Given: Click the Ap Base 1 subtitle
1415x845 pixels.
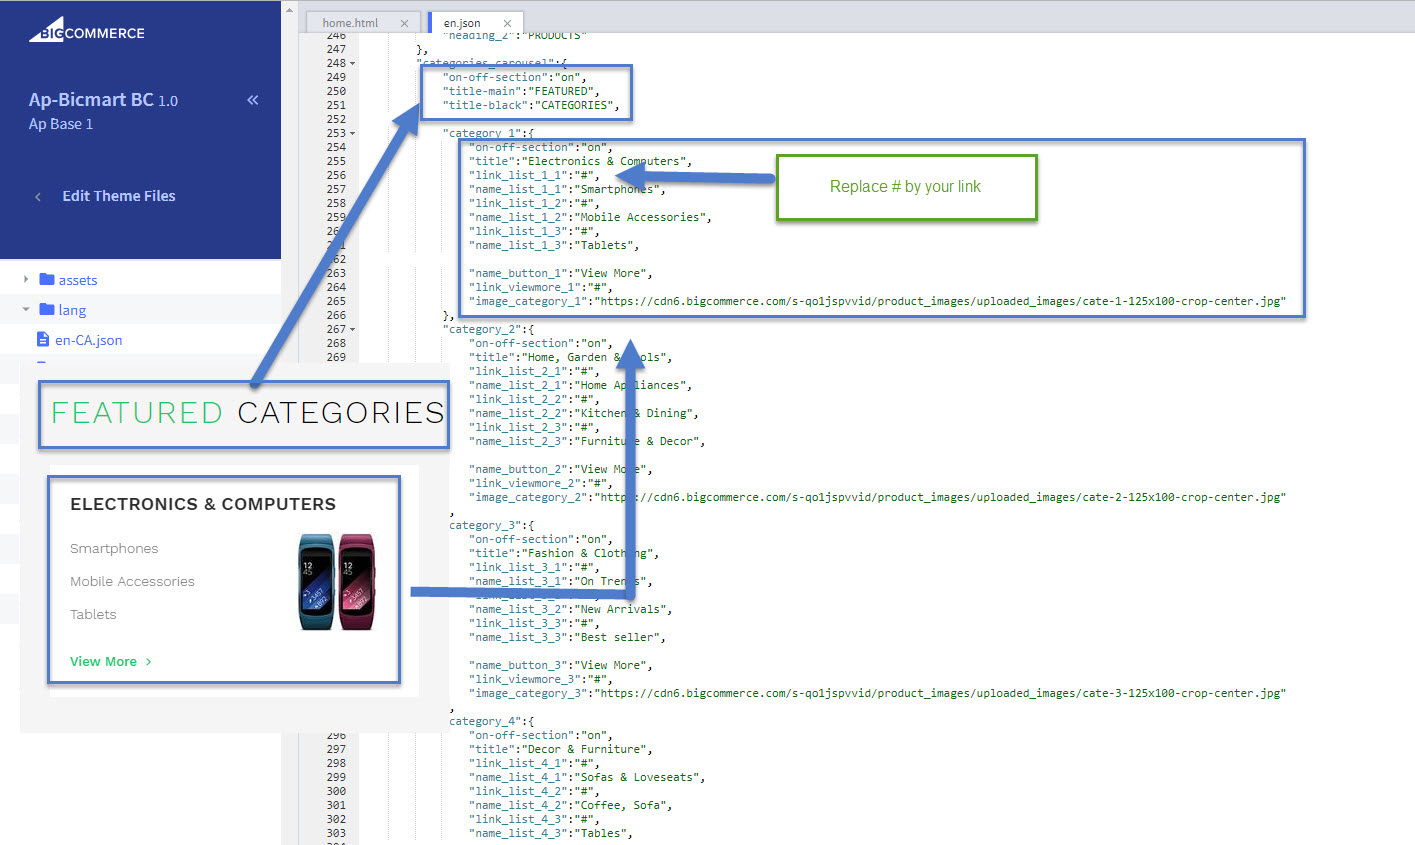Looking at the screenshot, I should 61,124.
